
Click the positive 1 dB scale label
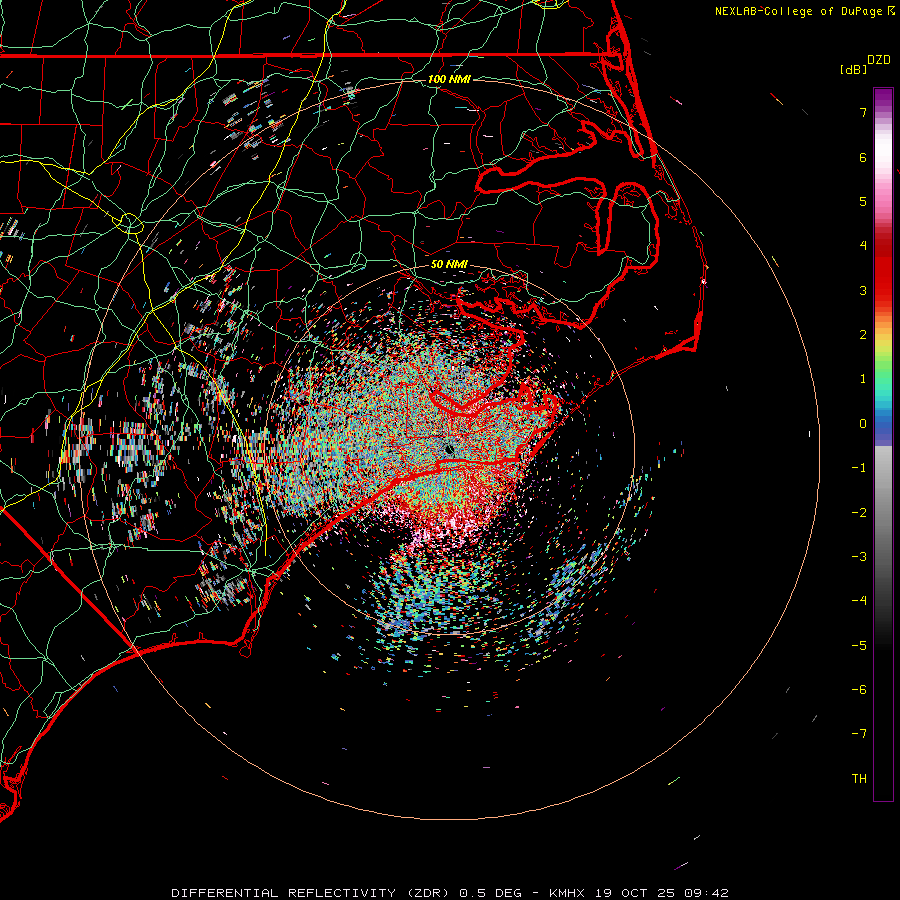[863, 379]
